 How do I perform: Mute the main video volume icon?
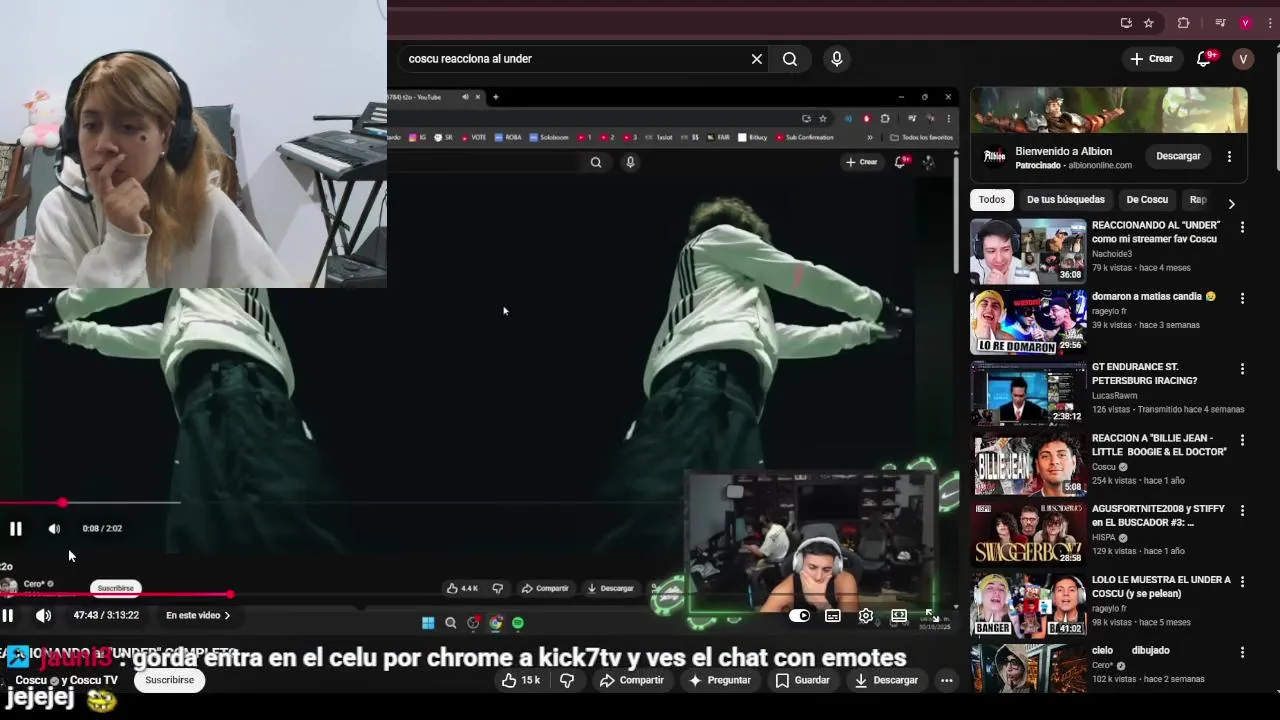coord(43,616)
